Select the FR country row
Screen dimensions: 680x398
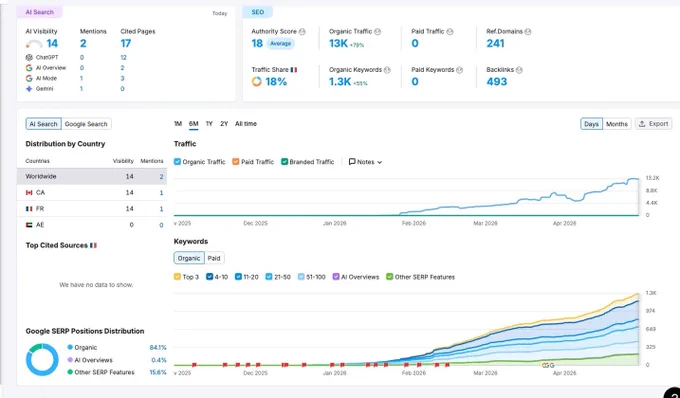click(x=92, y=209)
